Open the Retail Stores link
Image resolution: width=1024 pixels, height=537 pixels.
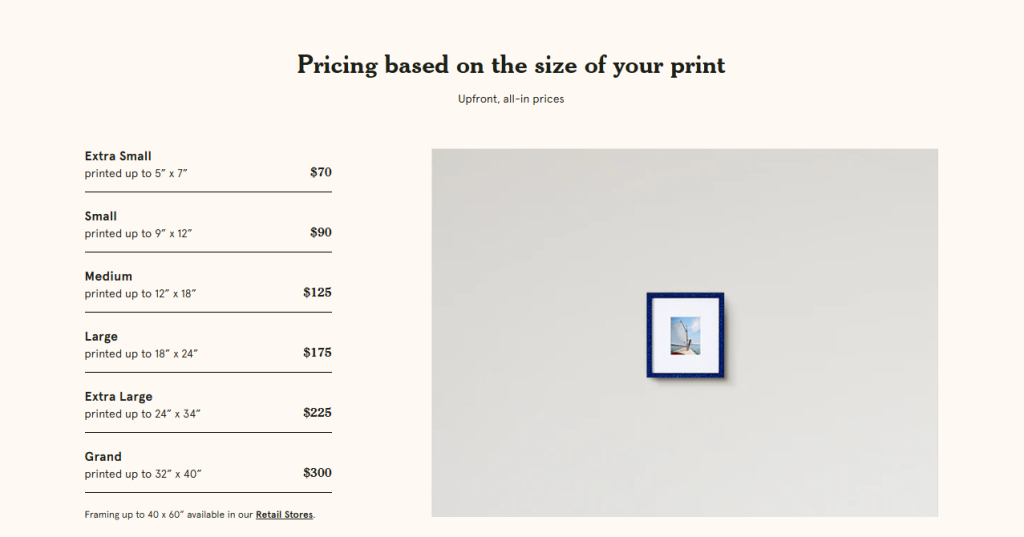pyautogui.click(x=284, y=515)
